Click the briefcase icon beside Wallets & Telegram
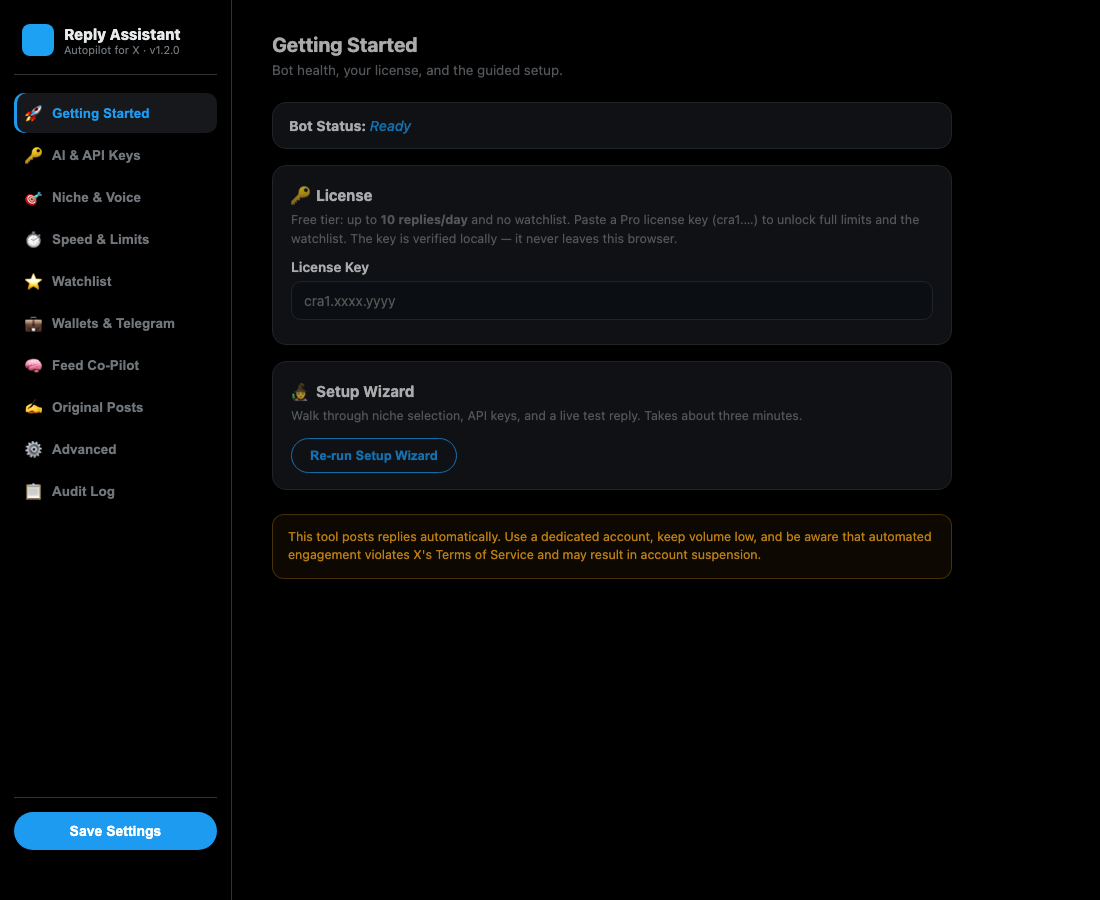Viewport: 1100px width, 900px height. click(33, 324)
